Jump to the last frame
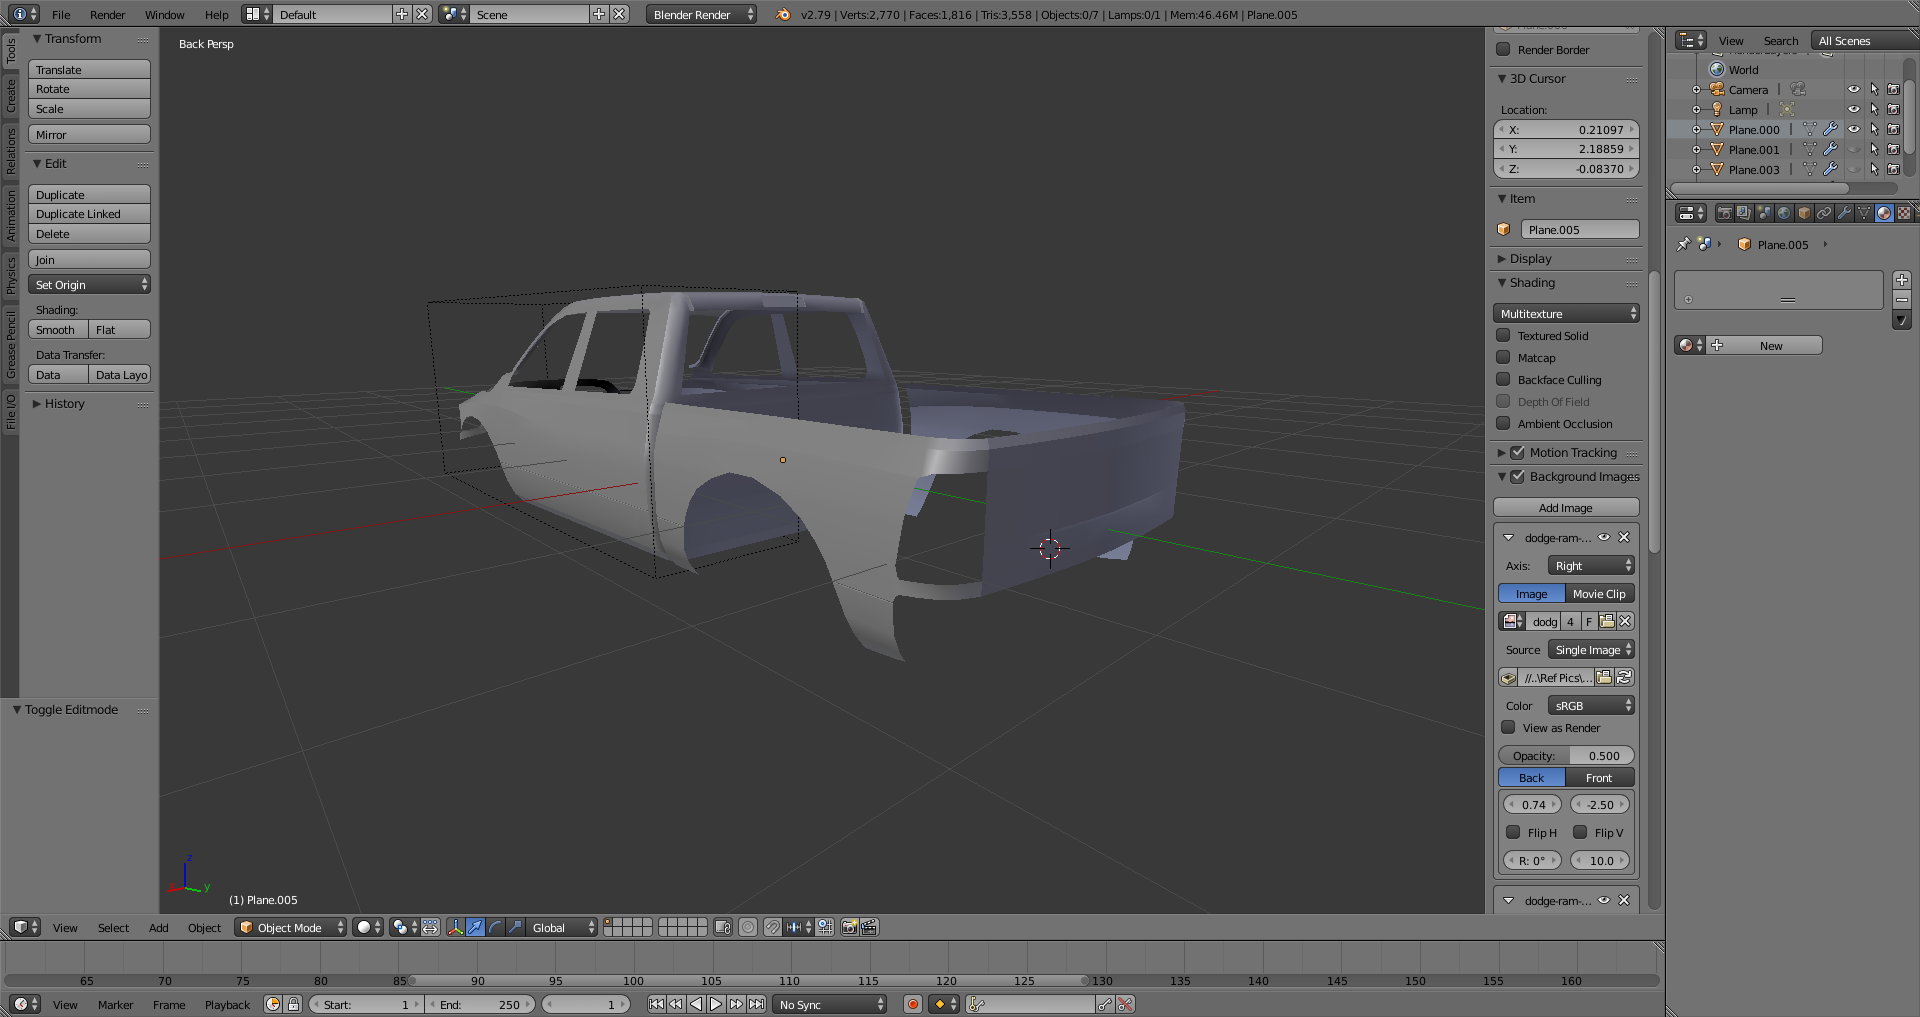Image resolution: width=1920 pixels, height=1017 pixels. 756,1004
